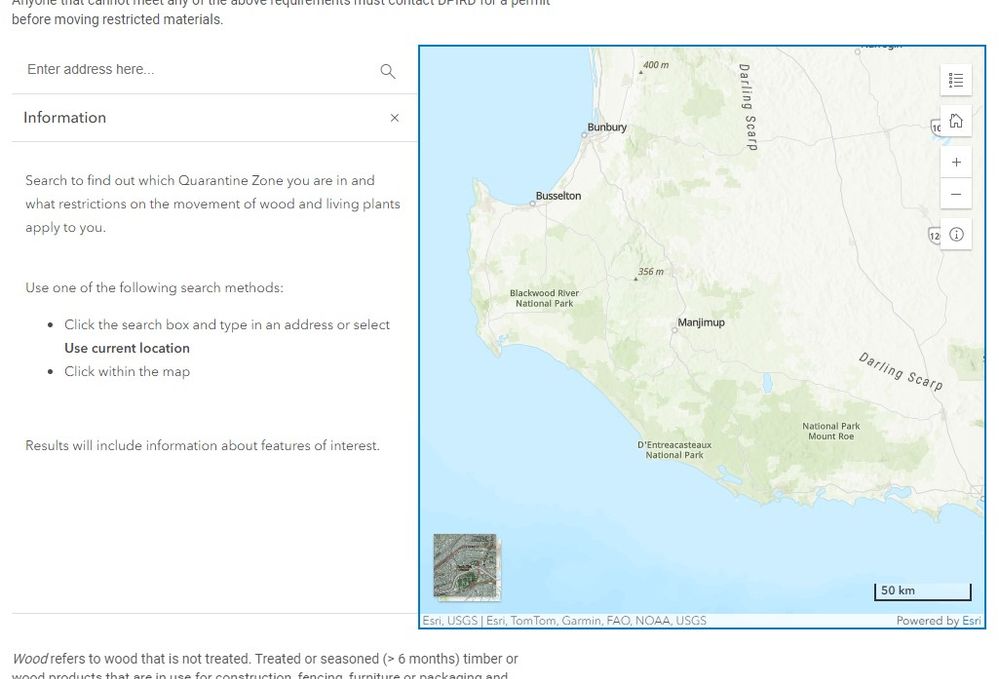Image resolution: width=999 pixels, height=679 pixels.
Task: Open the map info button
Action: 956,234
